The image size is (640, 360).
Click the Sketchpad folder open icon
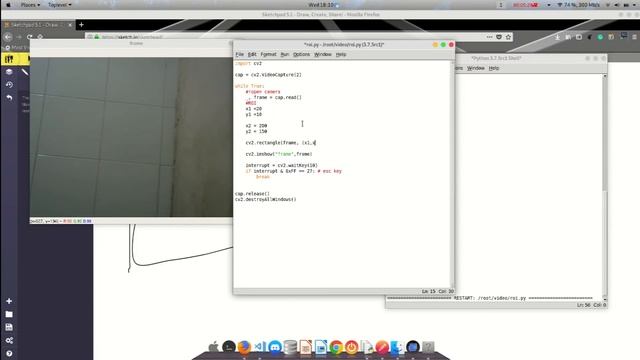click(x=9, y=314)
